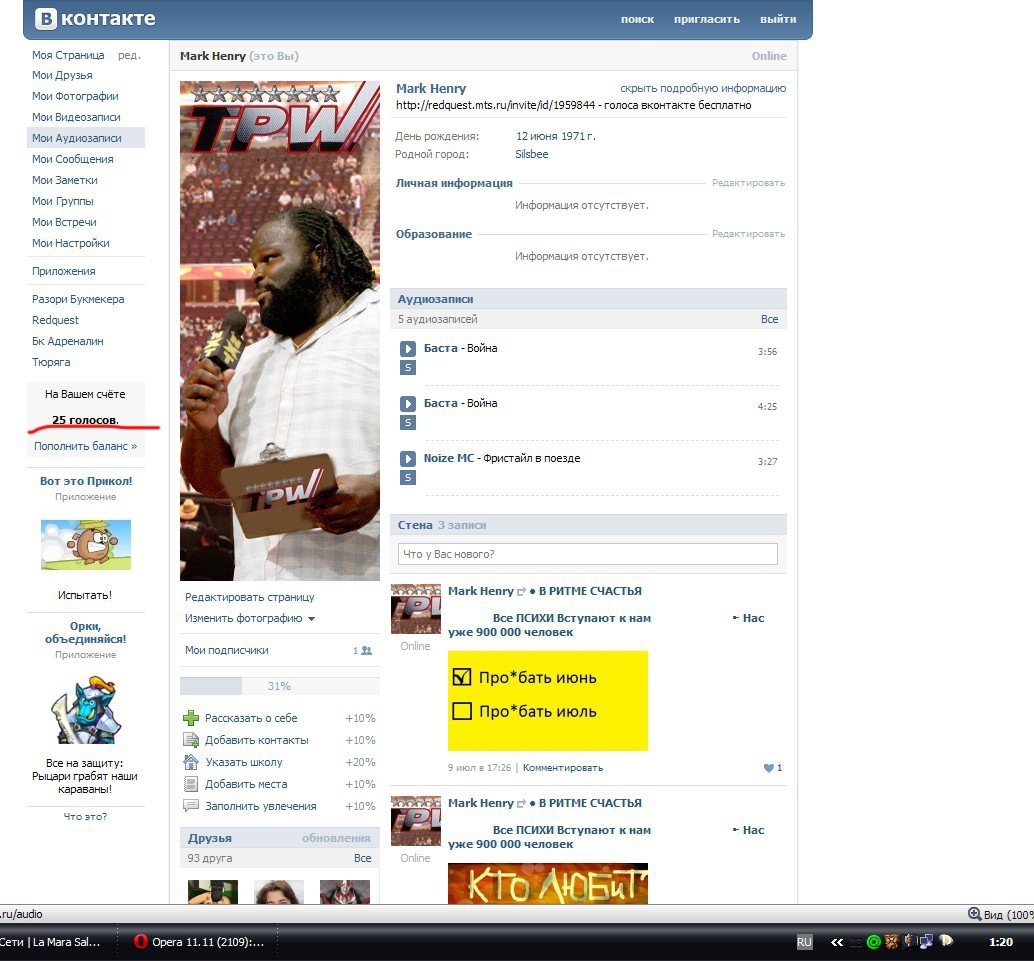This screenshot has height=961, width=1034.
Task: Click выйти in the top header
Action: pos(778,19)
